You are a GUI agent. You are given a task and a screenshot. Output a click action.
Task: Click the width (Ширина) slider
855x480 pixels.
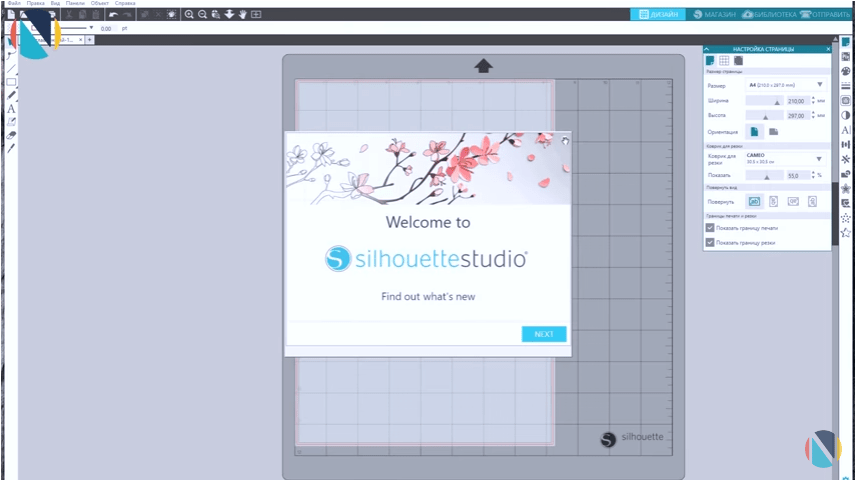click(x=764, y=101)
